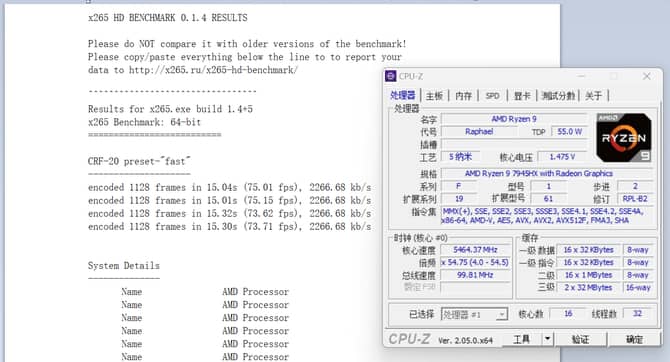This screenshot has width=670, height=362.
Task: Open the 关于 about tab
Action: click(593, 96)
